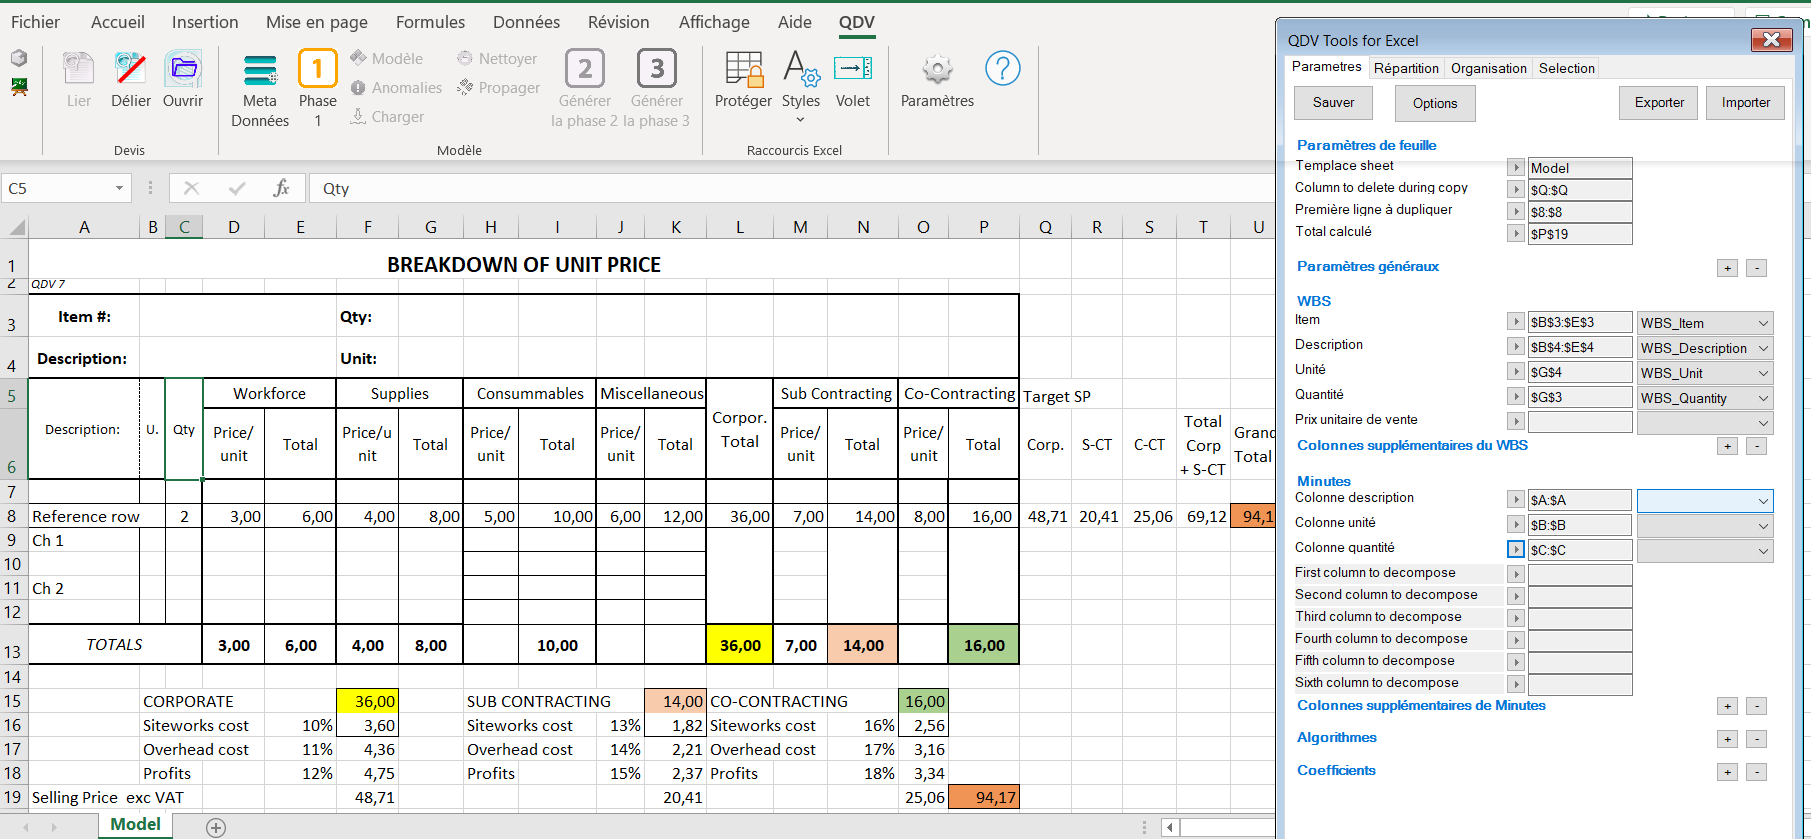Open the WBS_Quantity dropdown list
Viewport: 1811px width, 839px height.
tap(1763, 398)
